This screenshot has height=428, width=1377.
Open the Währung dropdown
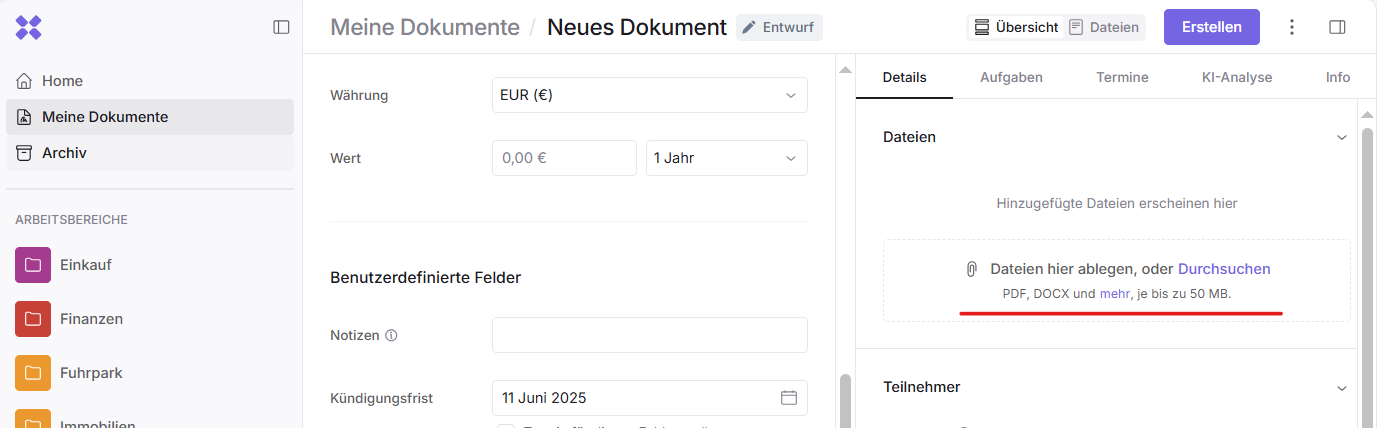click(649, 95)
